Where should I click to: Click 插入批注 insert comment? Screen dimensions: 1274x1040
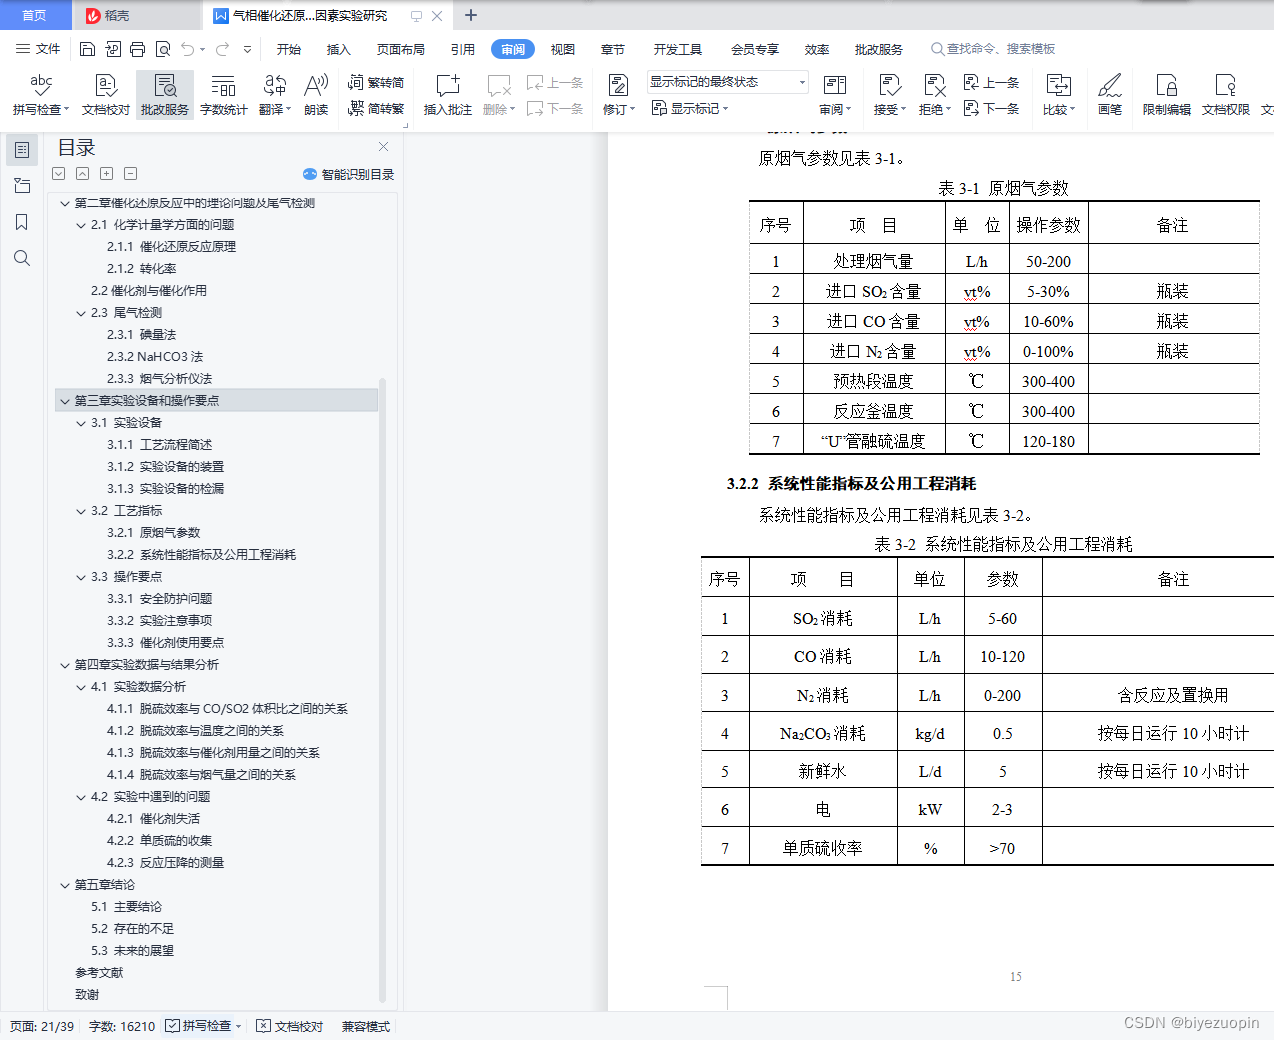coord(448,96)
